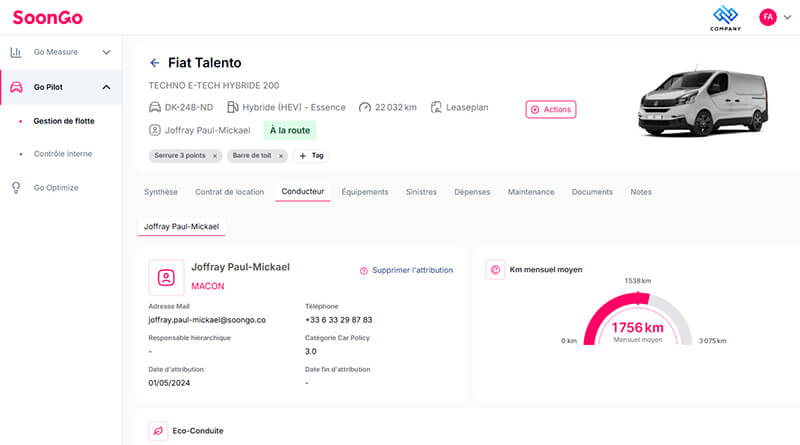This screenshot has height=445, width=800.
Task: Click the Go Measure chart icon
Action: click(x=16, y=52)
